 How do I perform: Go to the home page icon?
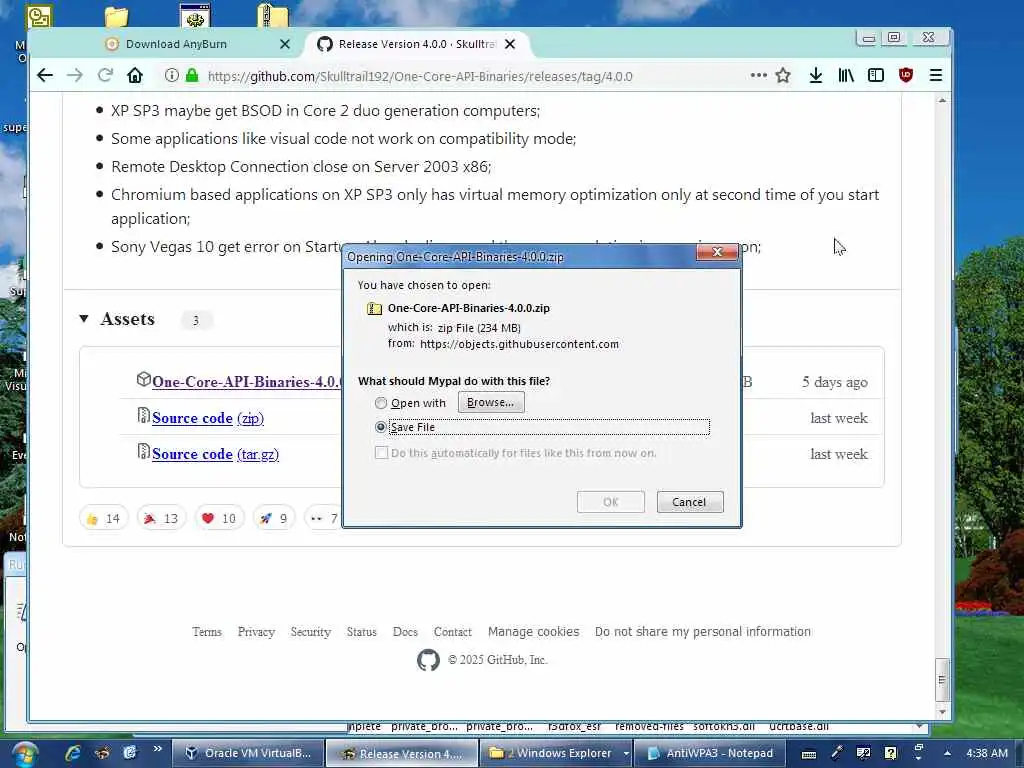point(135,76)
